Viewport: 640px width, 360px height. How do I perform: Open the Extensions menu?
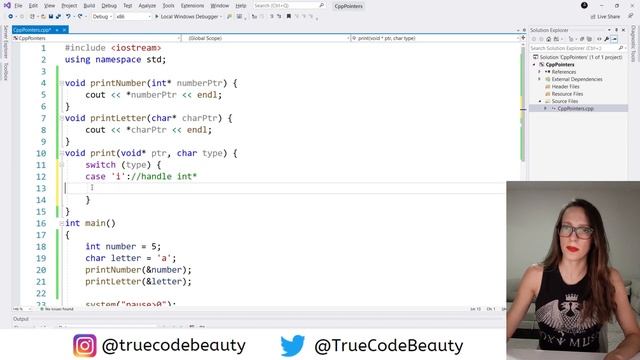[192, 6]
